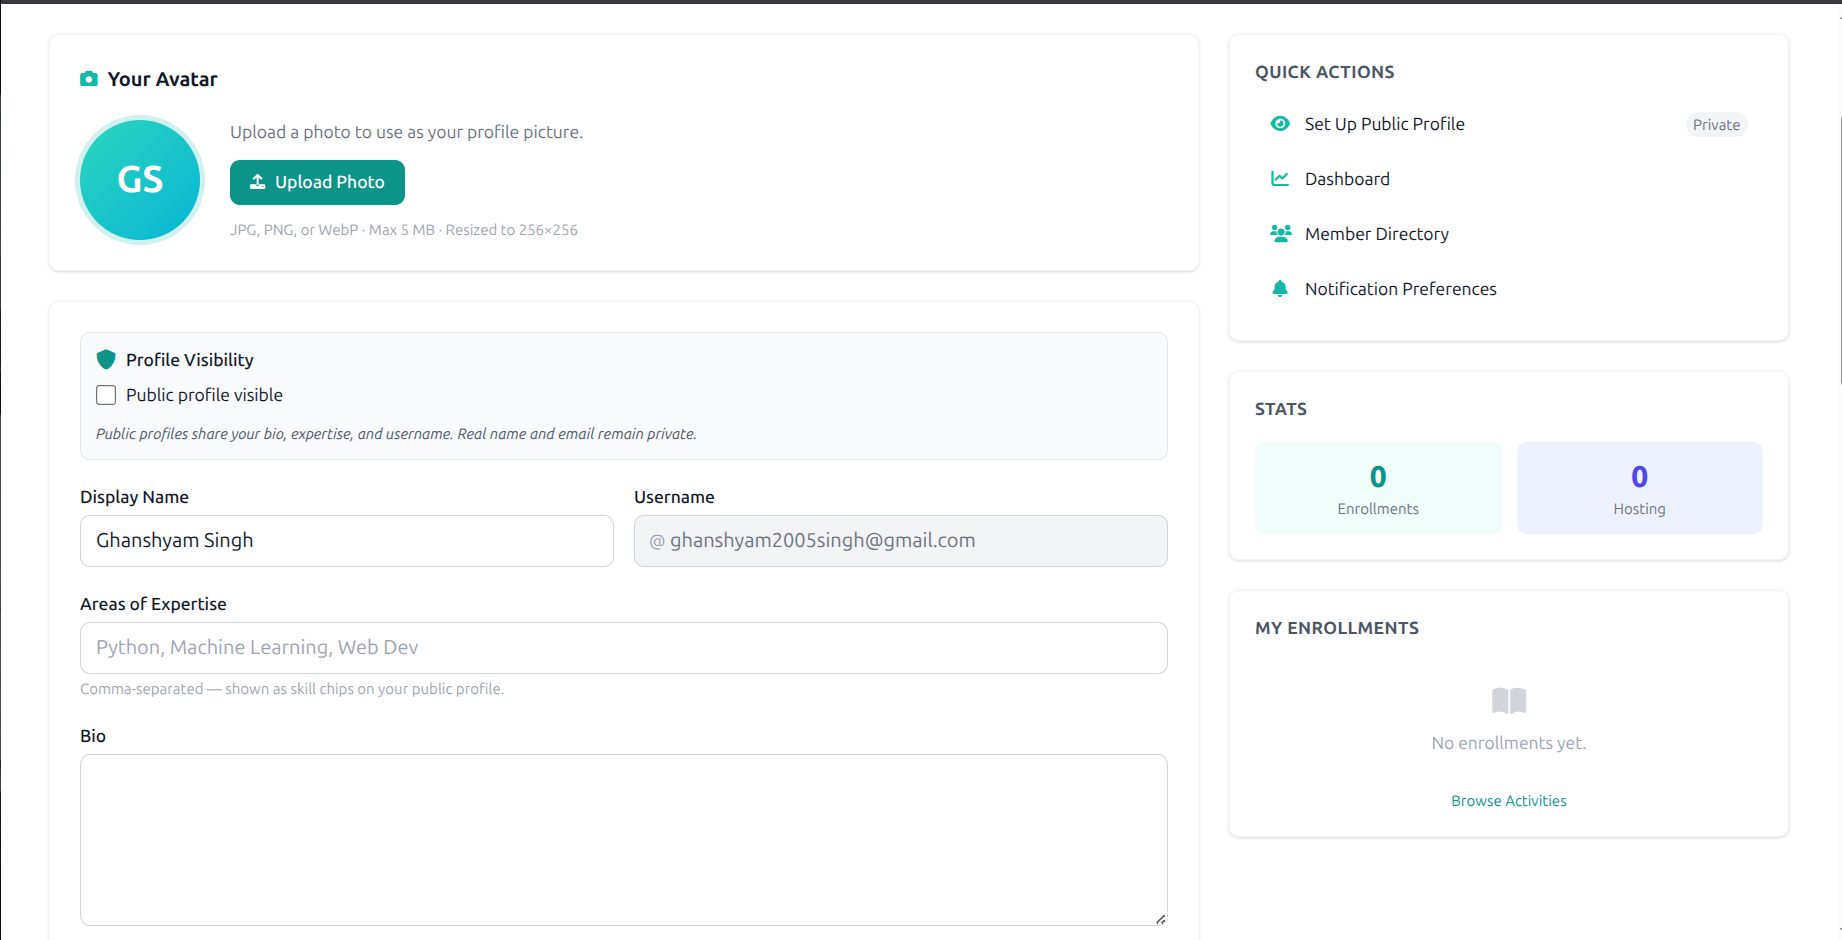Focus the Areas of Expertise field

pyautogui.click(x=624, y=648)
